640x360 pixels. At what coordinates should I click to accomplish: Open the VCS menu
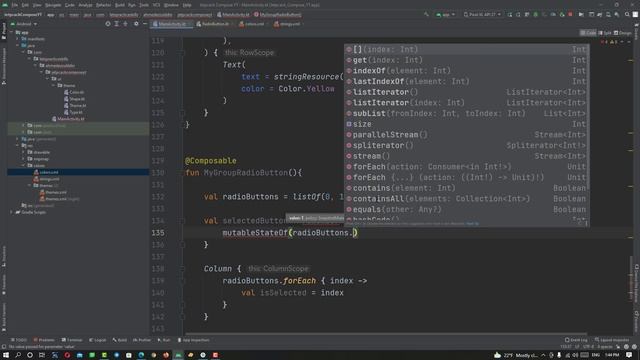156,5
